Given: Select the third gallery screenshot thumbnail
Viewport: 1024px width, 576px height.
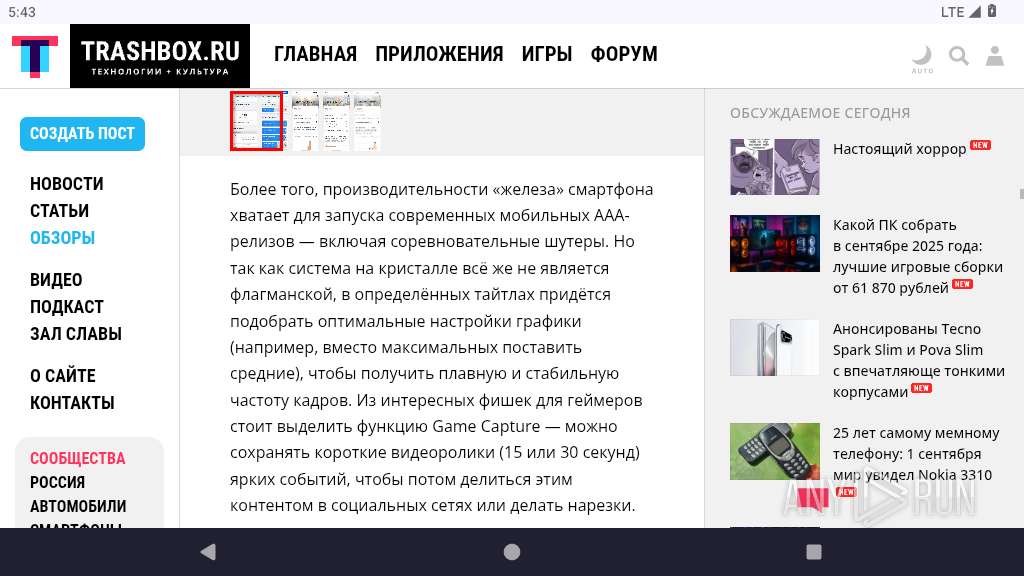Looking at the screenshot, I should (x=336, y=121).
